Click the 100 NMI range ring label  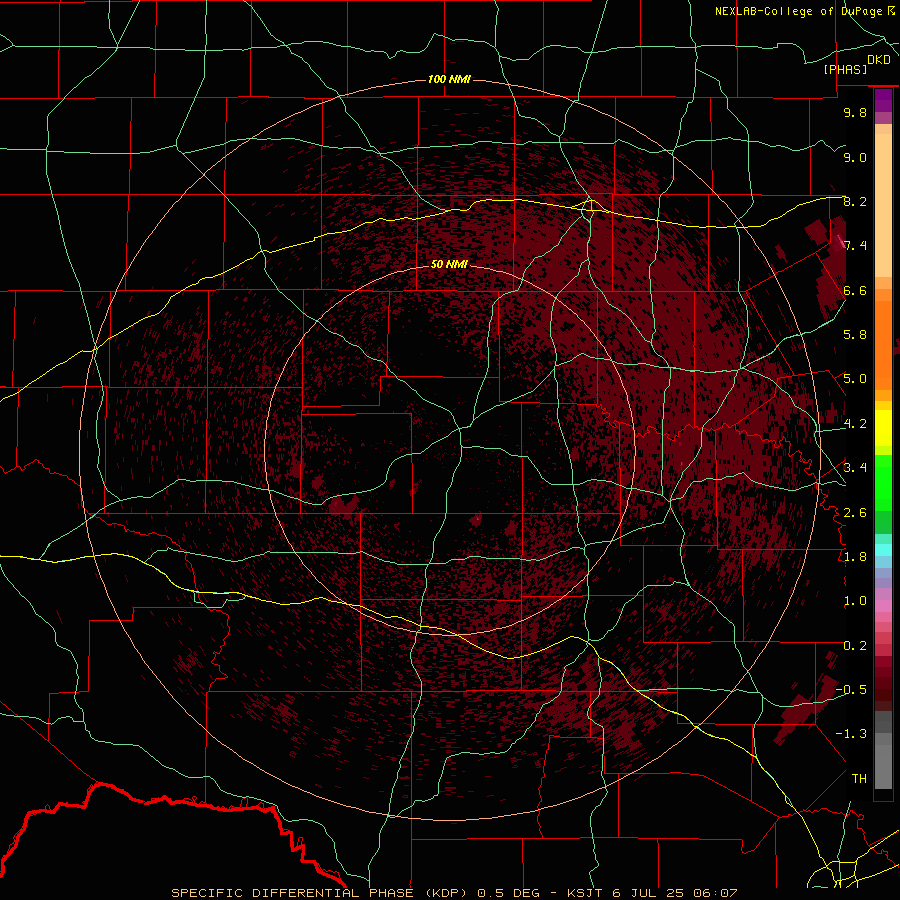(x=449, y=79)
